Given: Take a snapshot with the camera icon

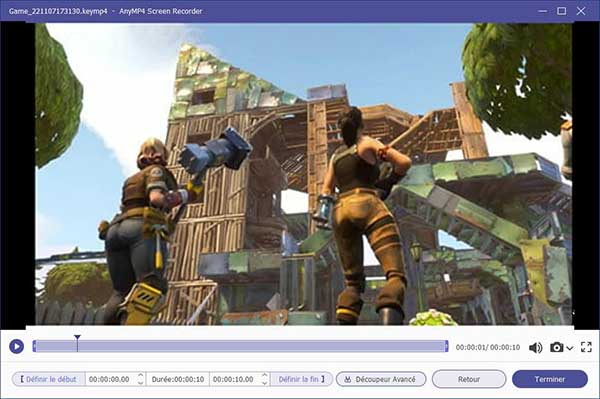Looking at the screenshot, I should 556,347.
